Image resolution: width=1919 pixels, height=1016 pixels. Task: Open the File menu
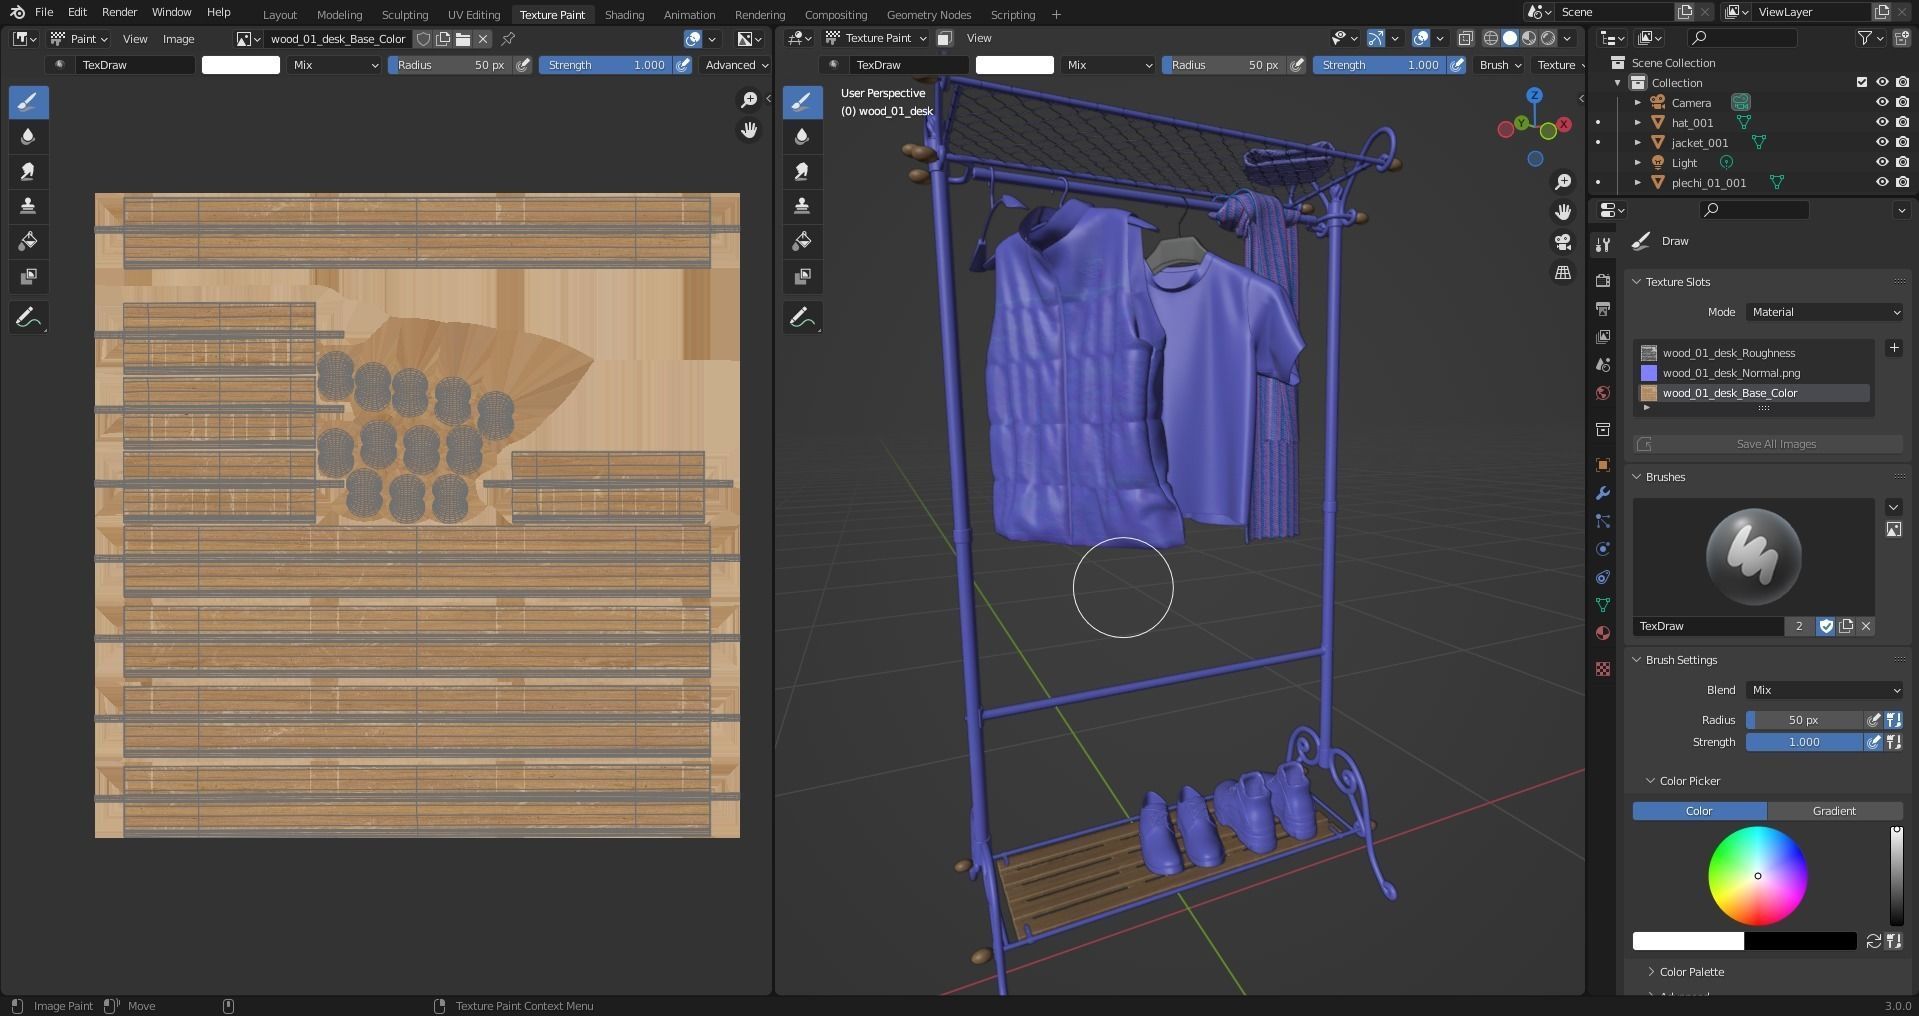(x=44, y=12)
